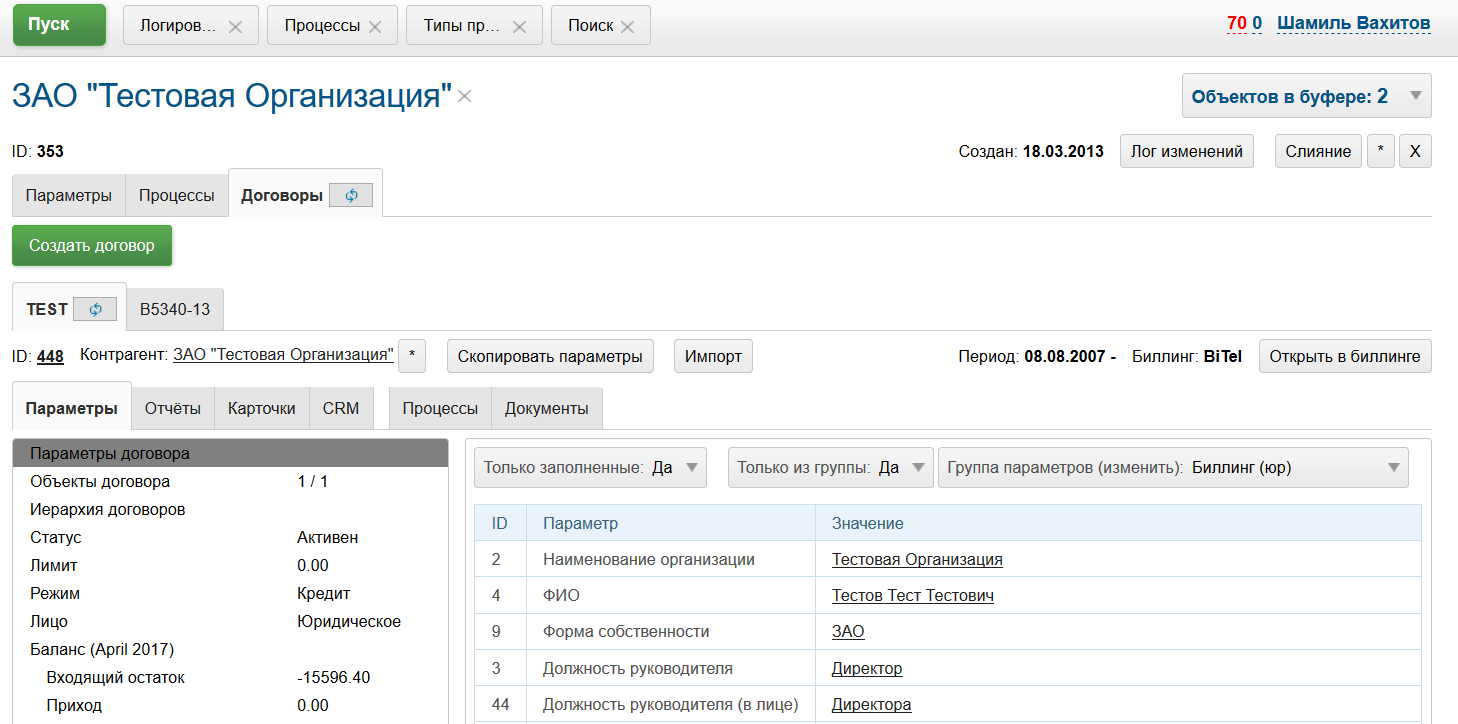Image resolution: width=1458 pixels, height=724 pixels.
Task: Close the Процессы top tab via X
Action: [x=375, y=27]
